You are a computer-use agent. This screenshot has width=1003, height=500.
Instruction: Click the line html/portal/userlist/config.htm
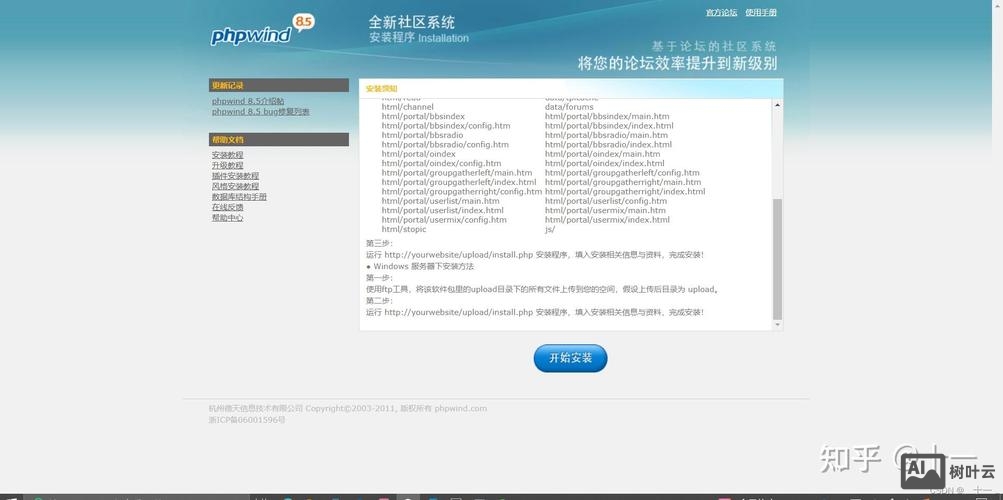606,201
